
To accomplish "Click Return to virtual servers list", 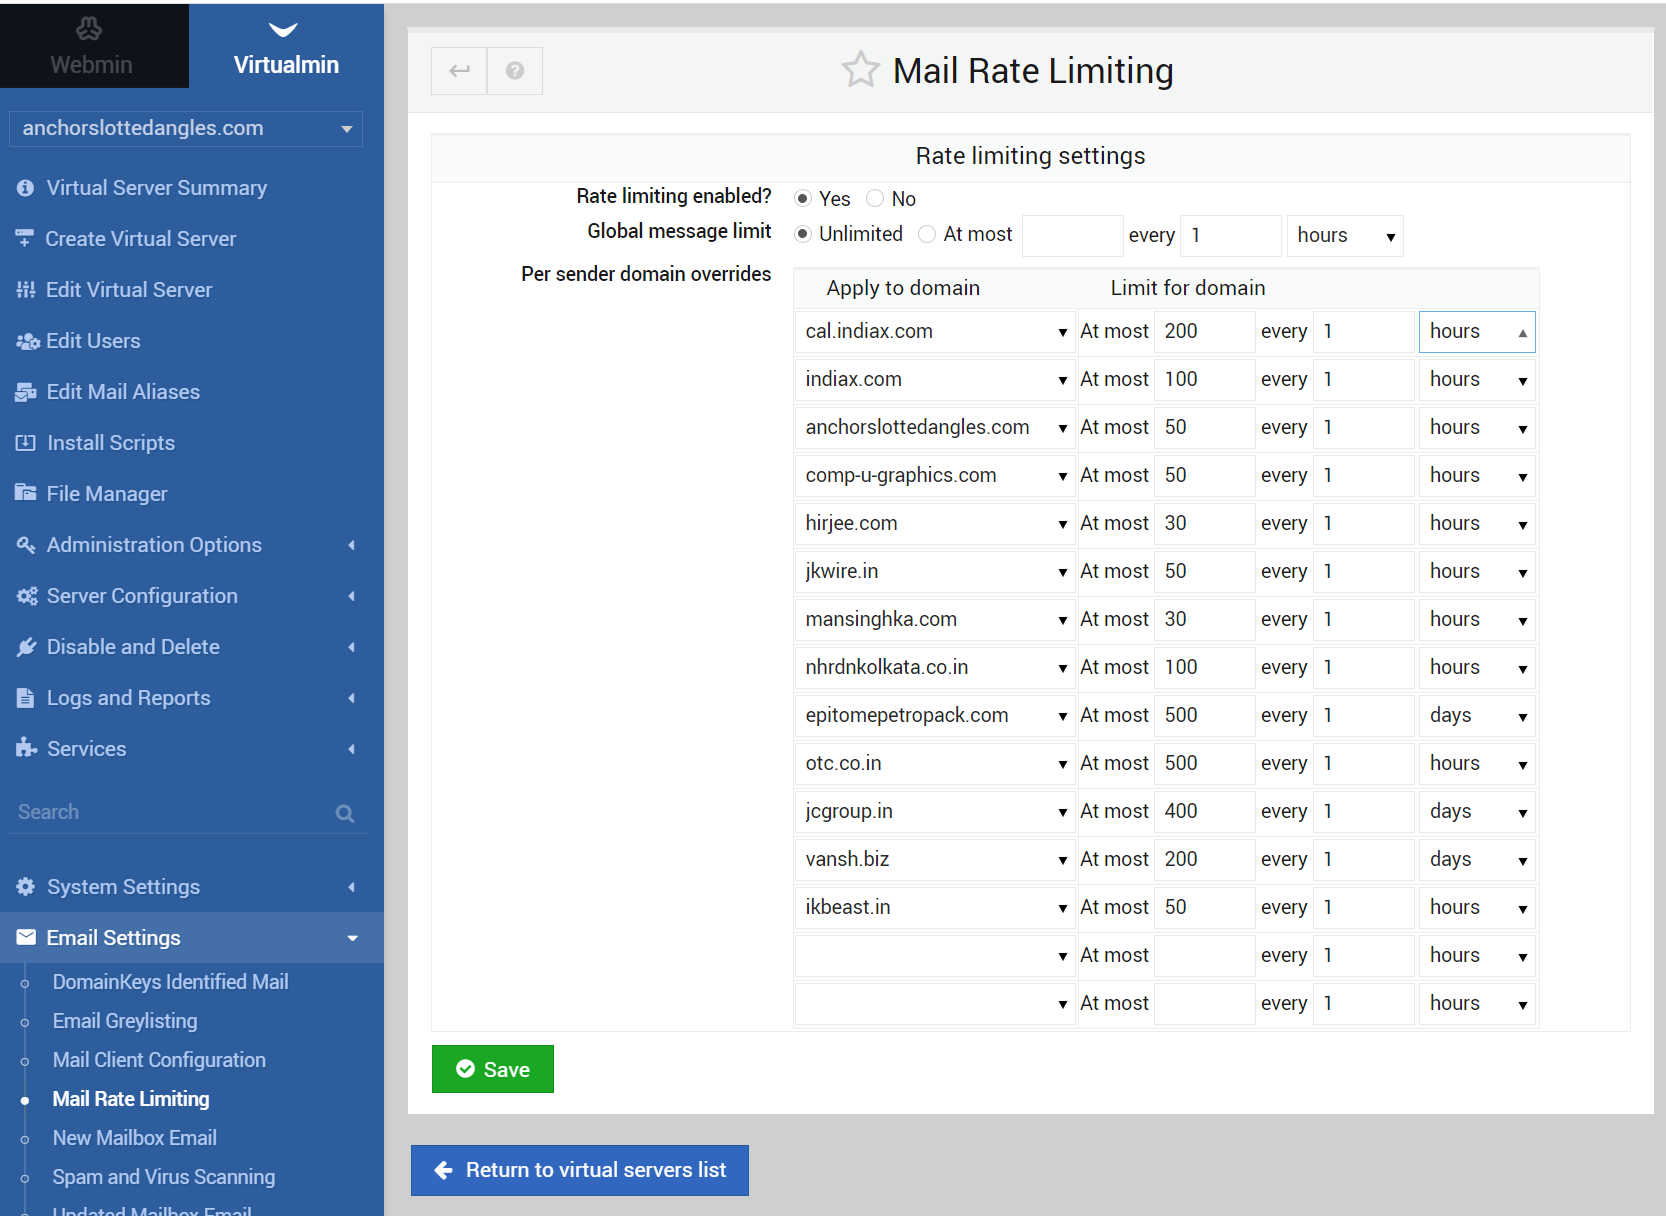I will click(580, 1170).
